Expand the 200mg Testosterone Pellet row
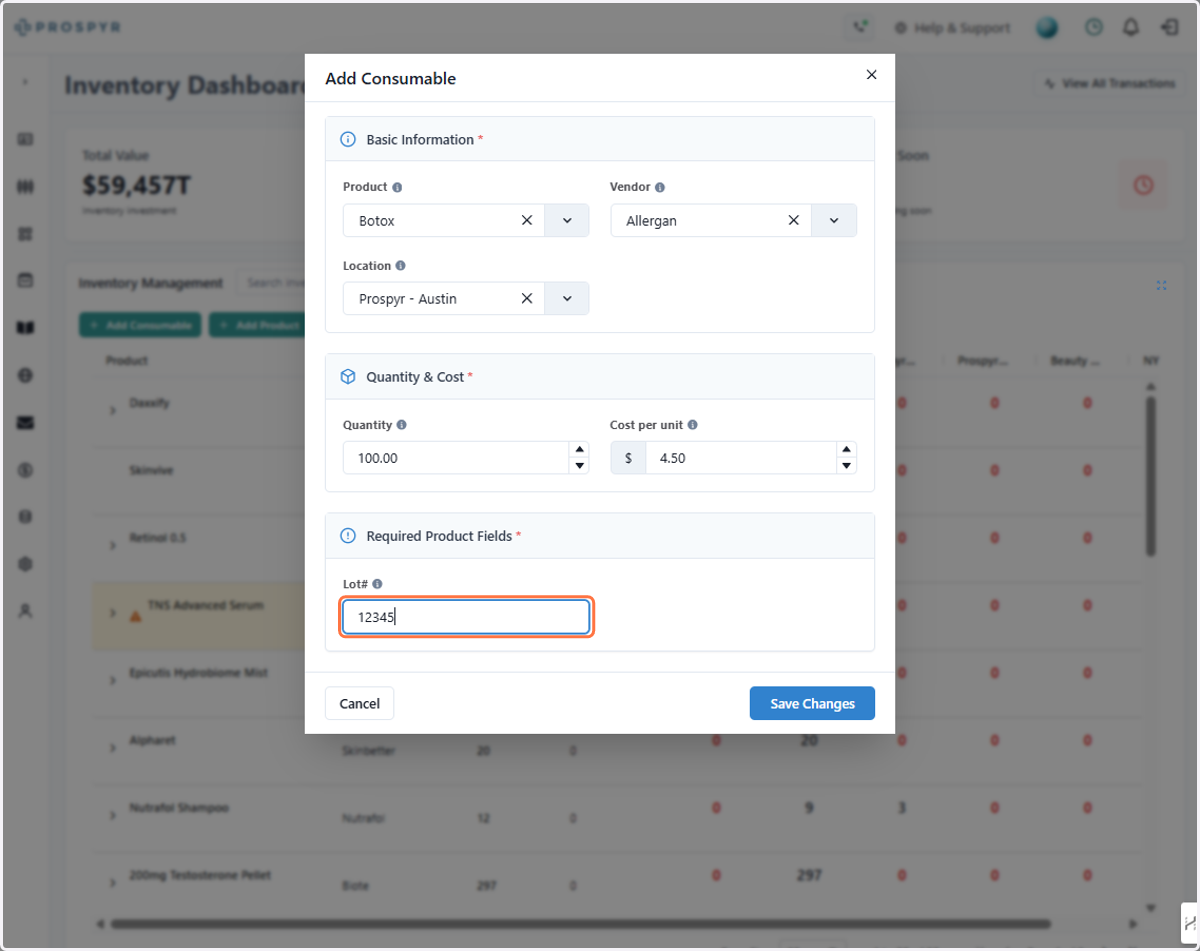The width and height of the screenshot is (1200, 951). (112, 882)
